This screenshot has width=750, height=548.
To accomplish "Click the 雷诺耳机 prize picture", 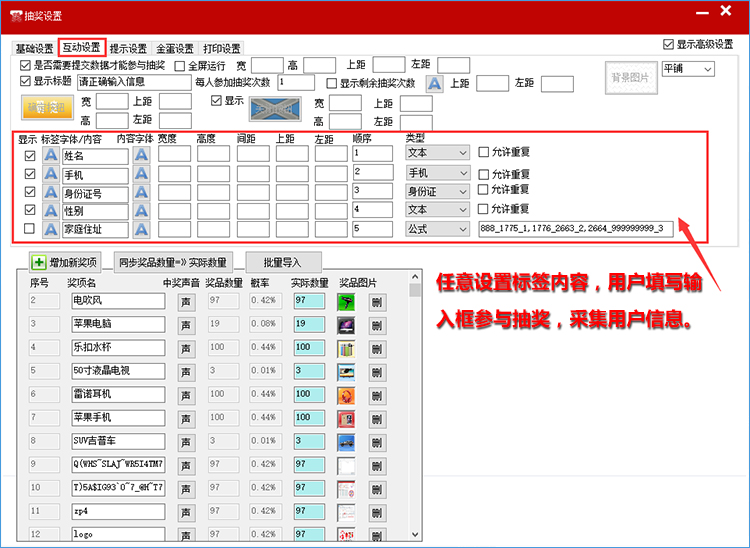I will click(x=346, y=395).
